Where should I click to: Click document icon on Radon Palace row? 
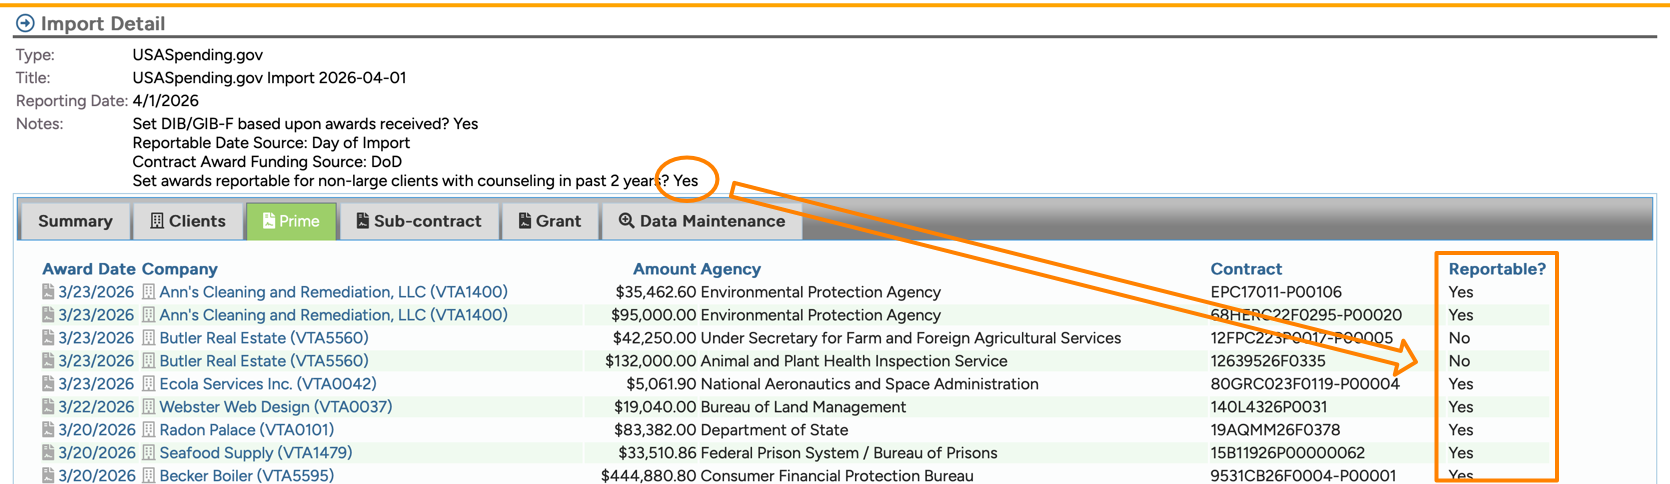pyautogui.click(x=48, y=430)
